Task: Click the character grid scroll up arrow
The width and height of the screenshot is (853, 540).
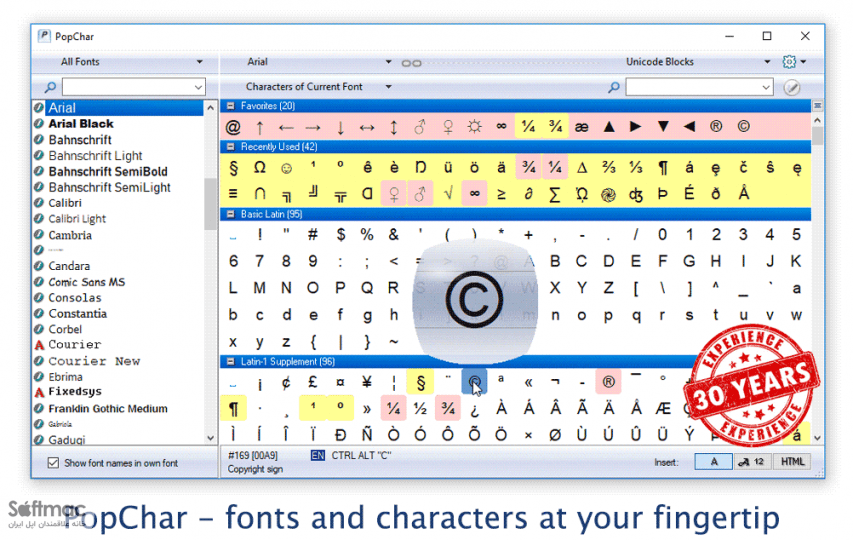Action: (817, 120)
